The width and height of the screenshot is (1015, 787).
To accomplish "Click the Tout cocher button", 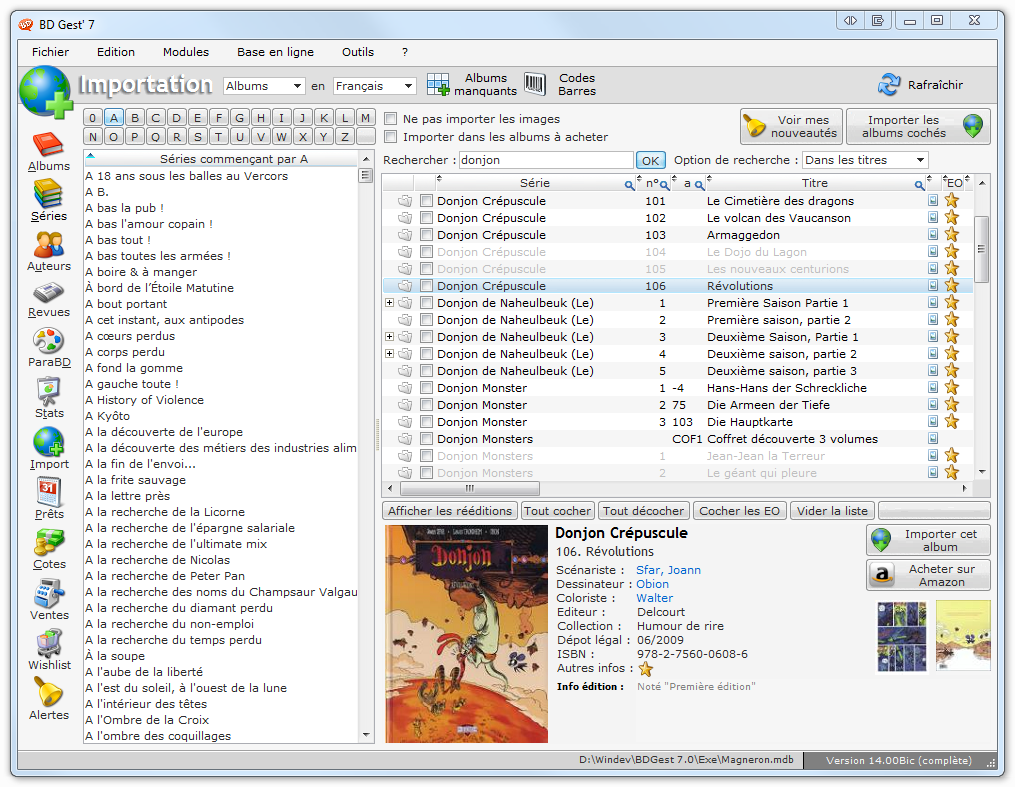I will (x=557, y=511).
